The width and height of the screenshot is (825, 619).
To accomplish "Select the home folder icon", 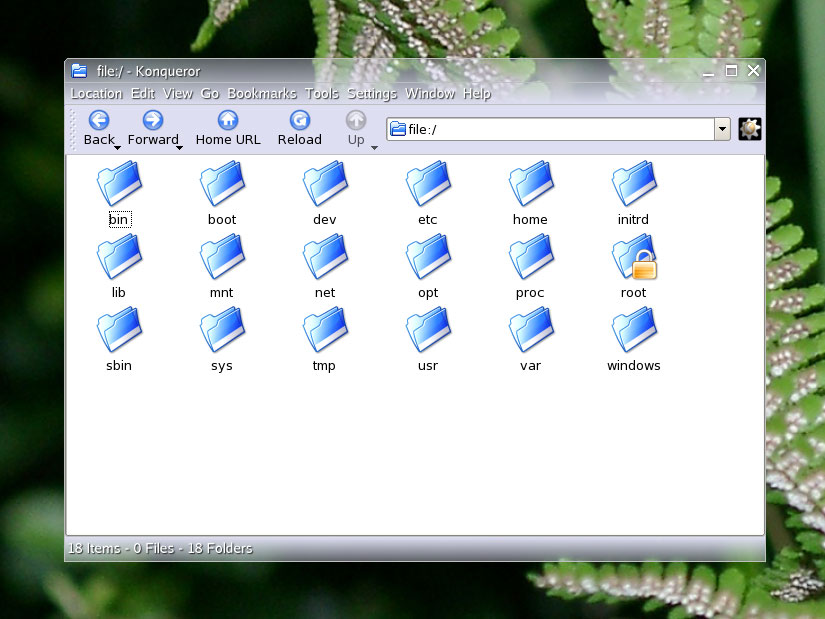I will 531,183.
